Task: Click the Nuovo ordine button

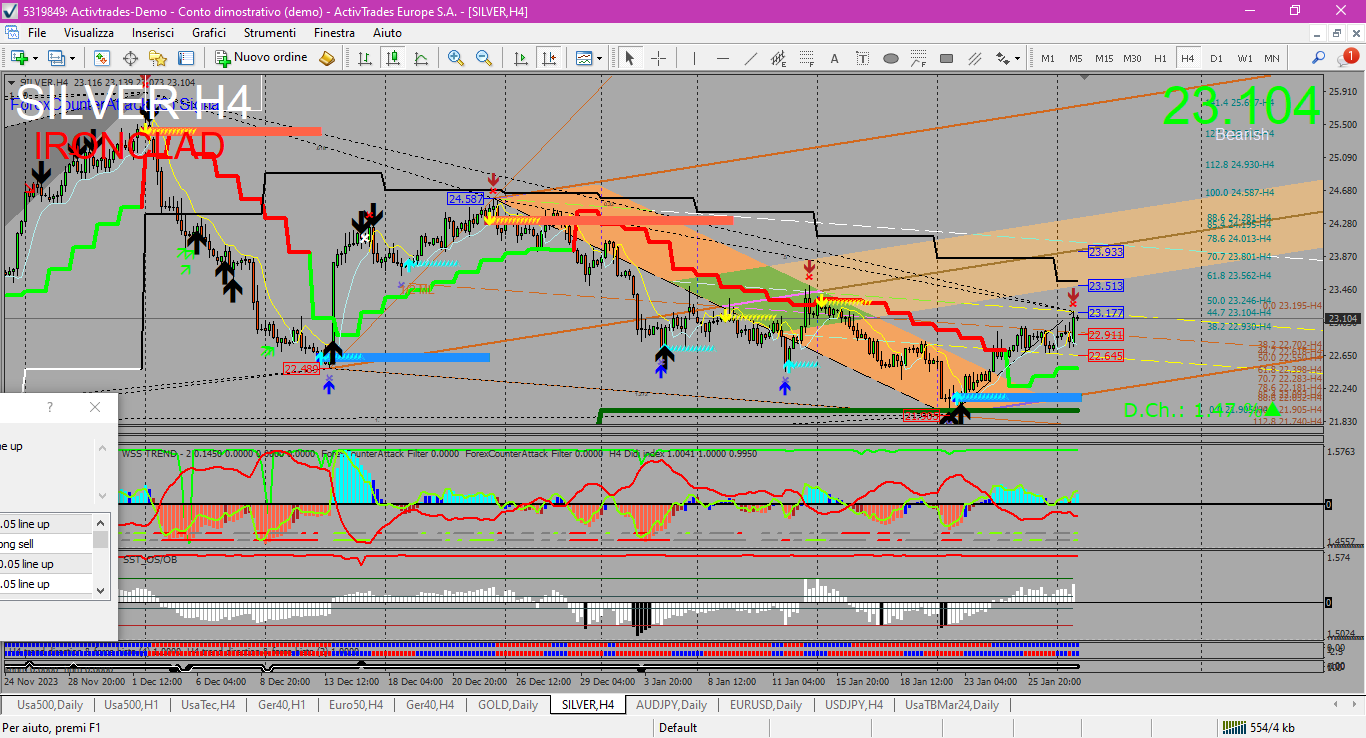Action: click(x=264, y=58)
